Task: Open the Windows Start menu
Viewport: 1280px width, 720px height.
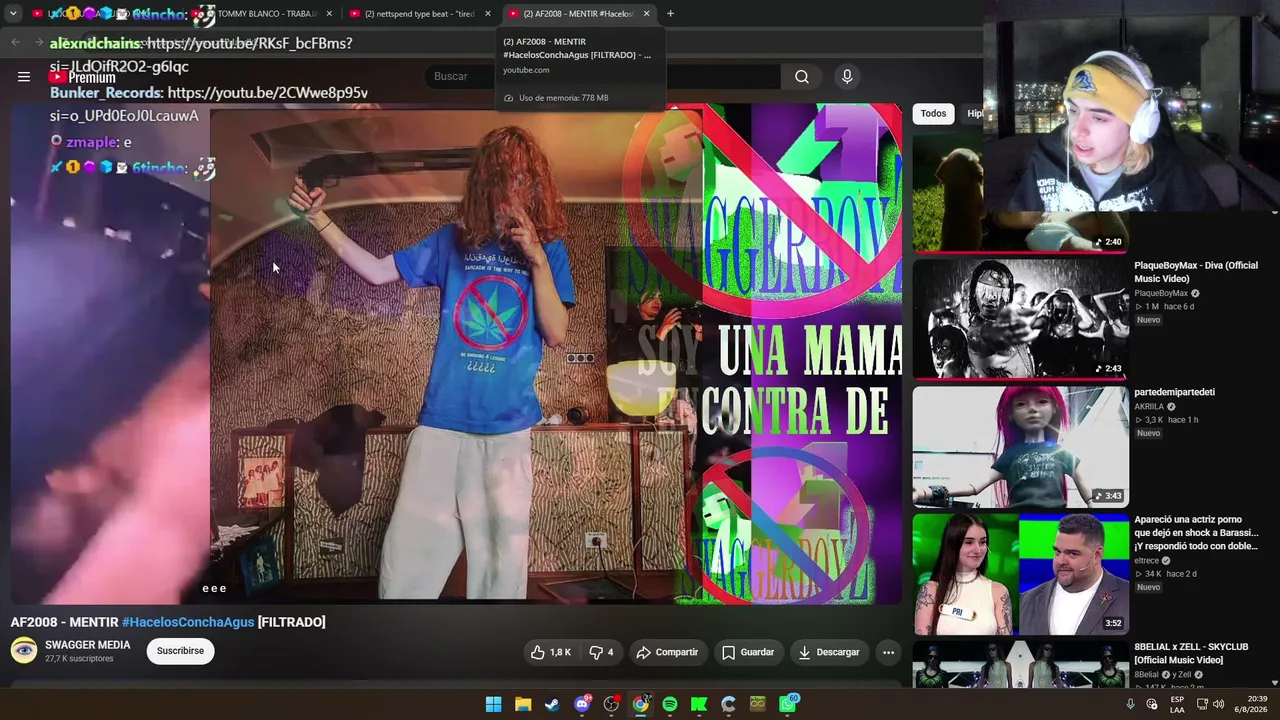Action: coord(493,704)
